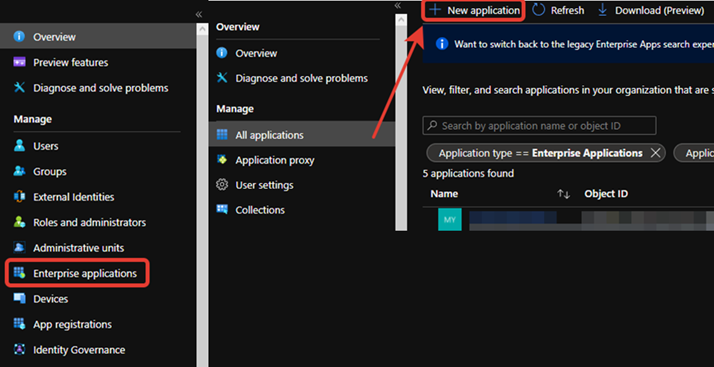Click the Refresh button label
Image resolution: width=714 pixels, height=367 pixels.
[567, 10]
